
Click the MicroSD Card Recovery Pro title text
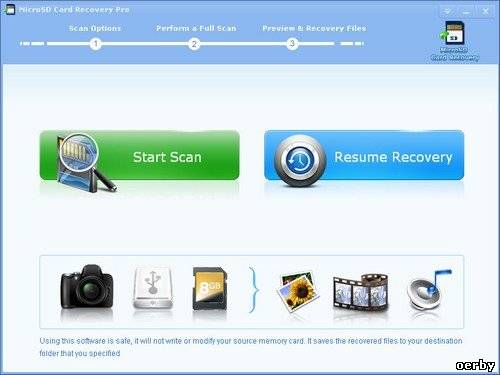pyautogui.click(x=74, y=9)
